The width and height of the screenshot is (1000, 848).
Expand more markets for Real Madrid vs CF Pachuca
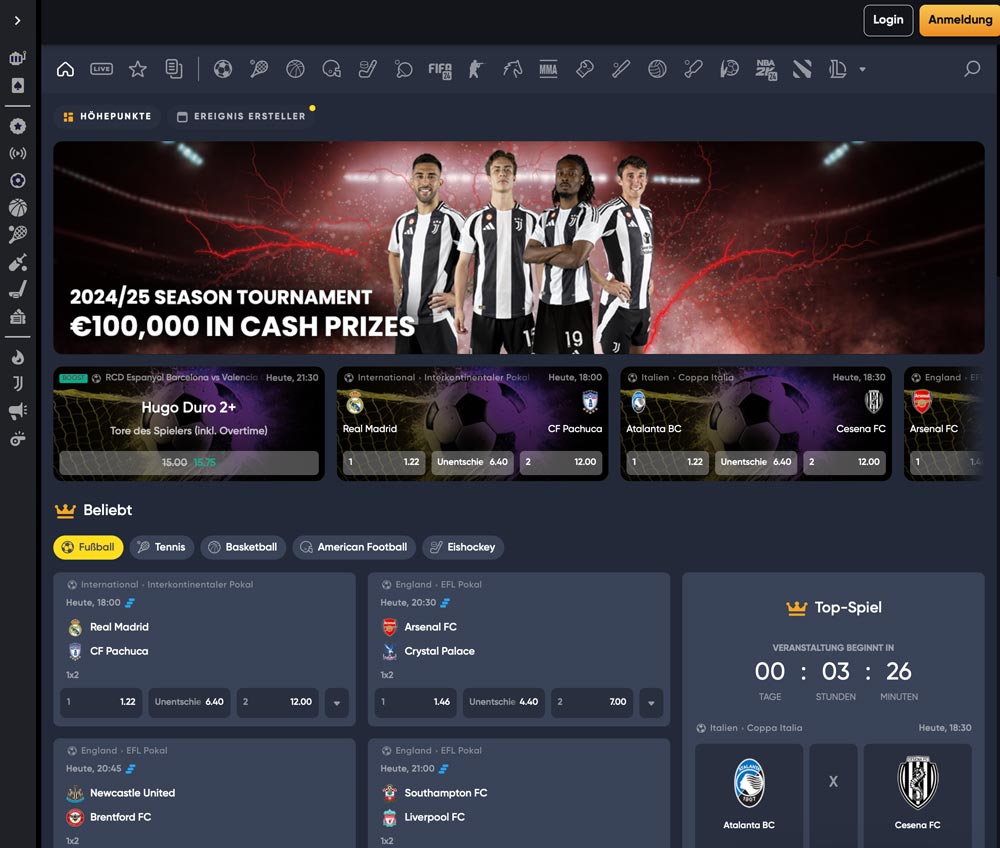tap(337, 703)
